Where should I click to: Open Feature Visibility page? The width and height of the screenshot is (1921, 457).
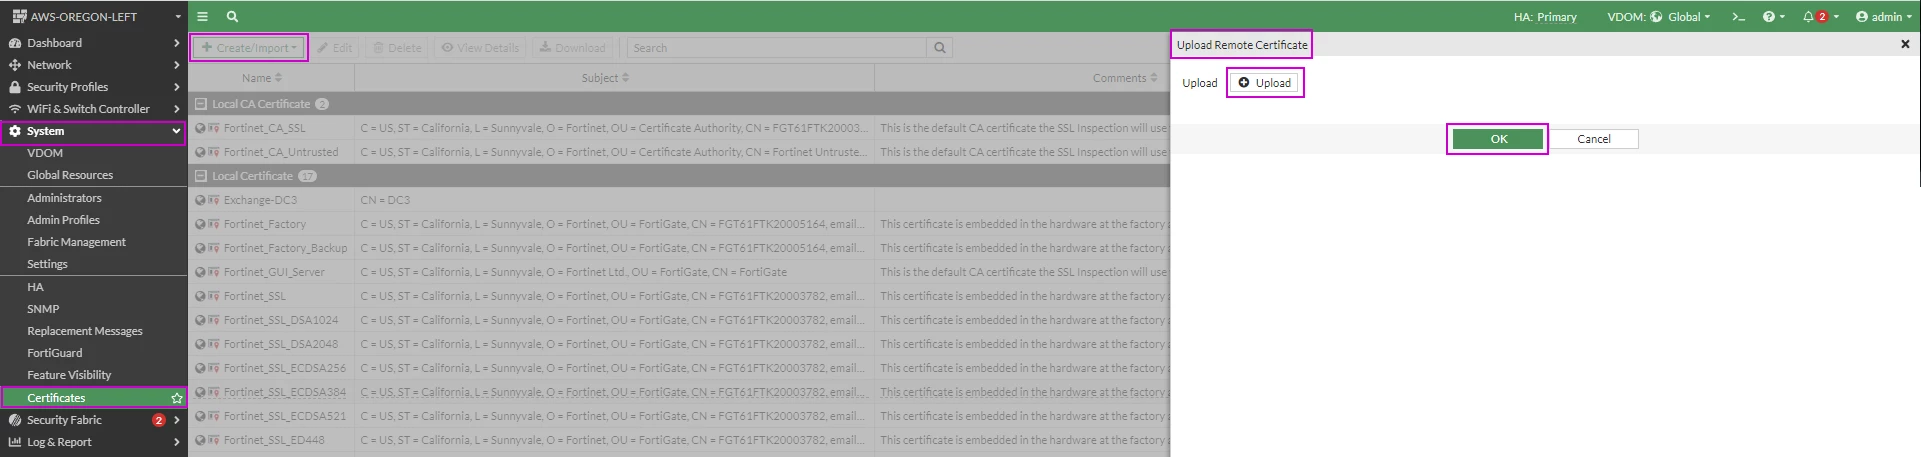94,375
